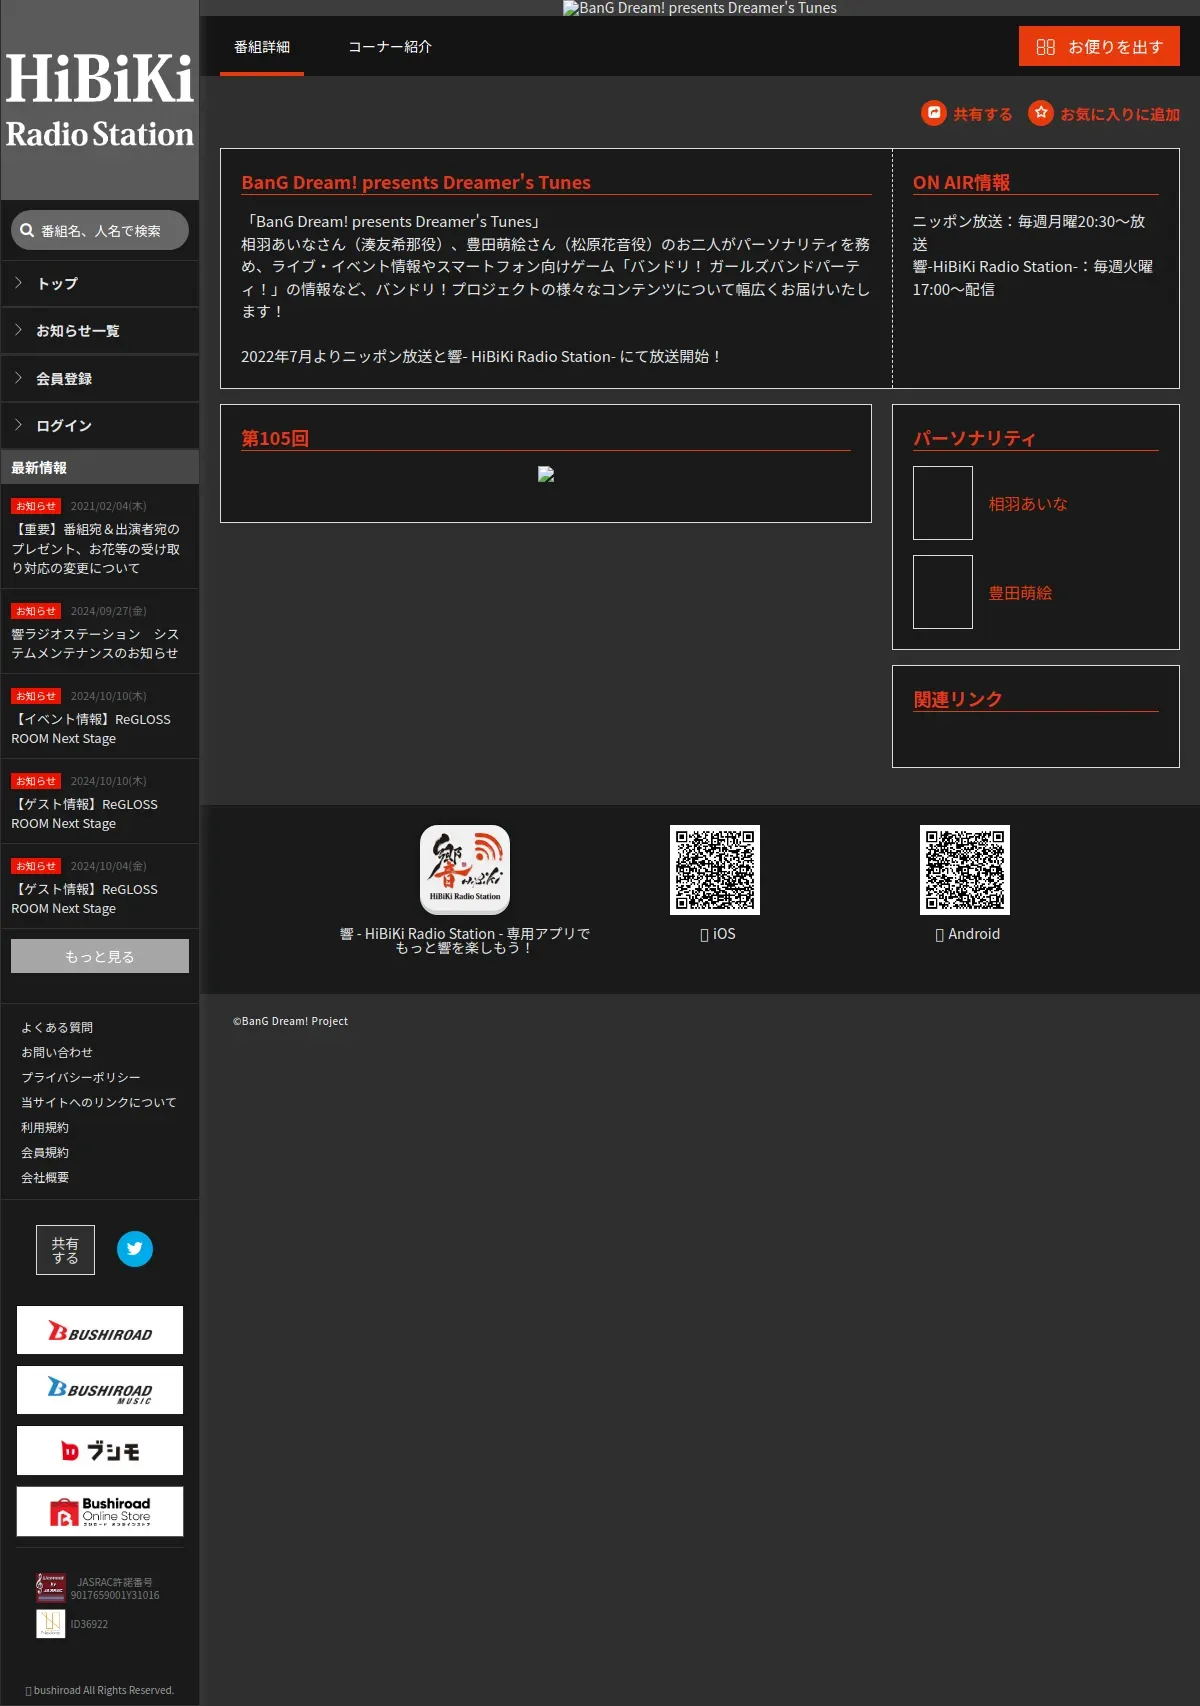The image size is (1200, 1706).
Task: Click the 共有する share icon at top
Action: [x=934, y=113]
